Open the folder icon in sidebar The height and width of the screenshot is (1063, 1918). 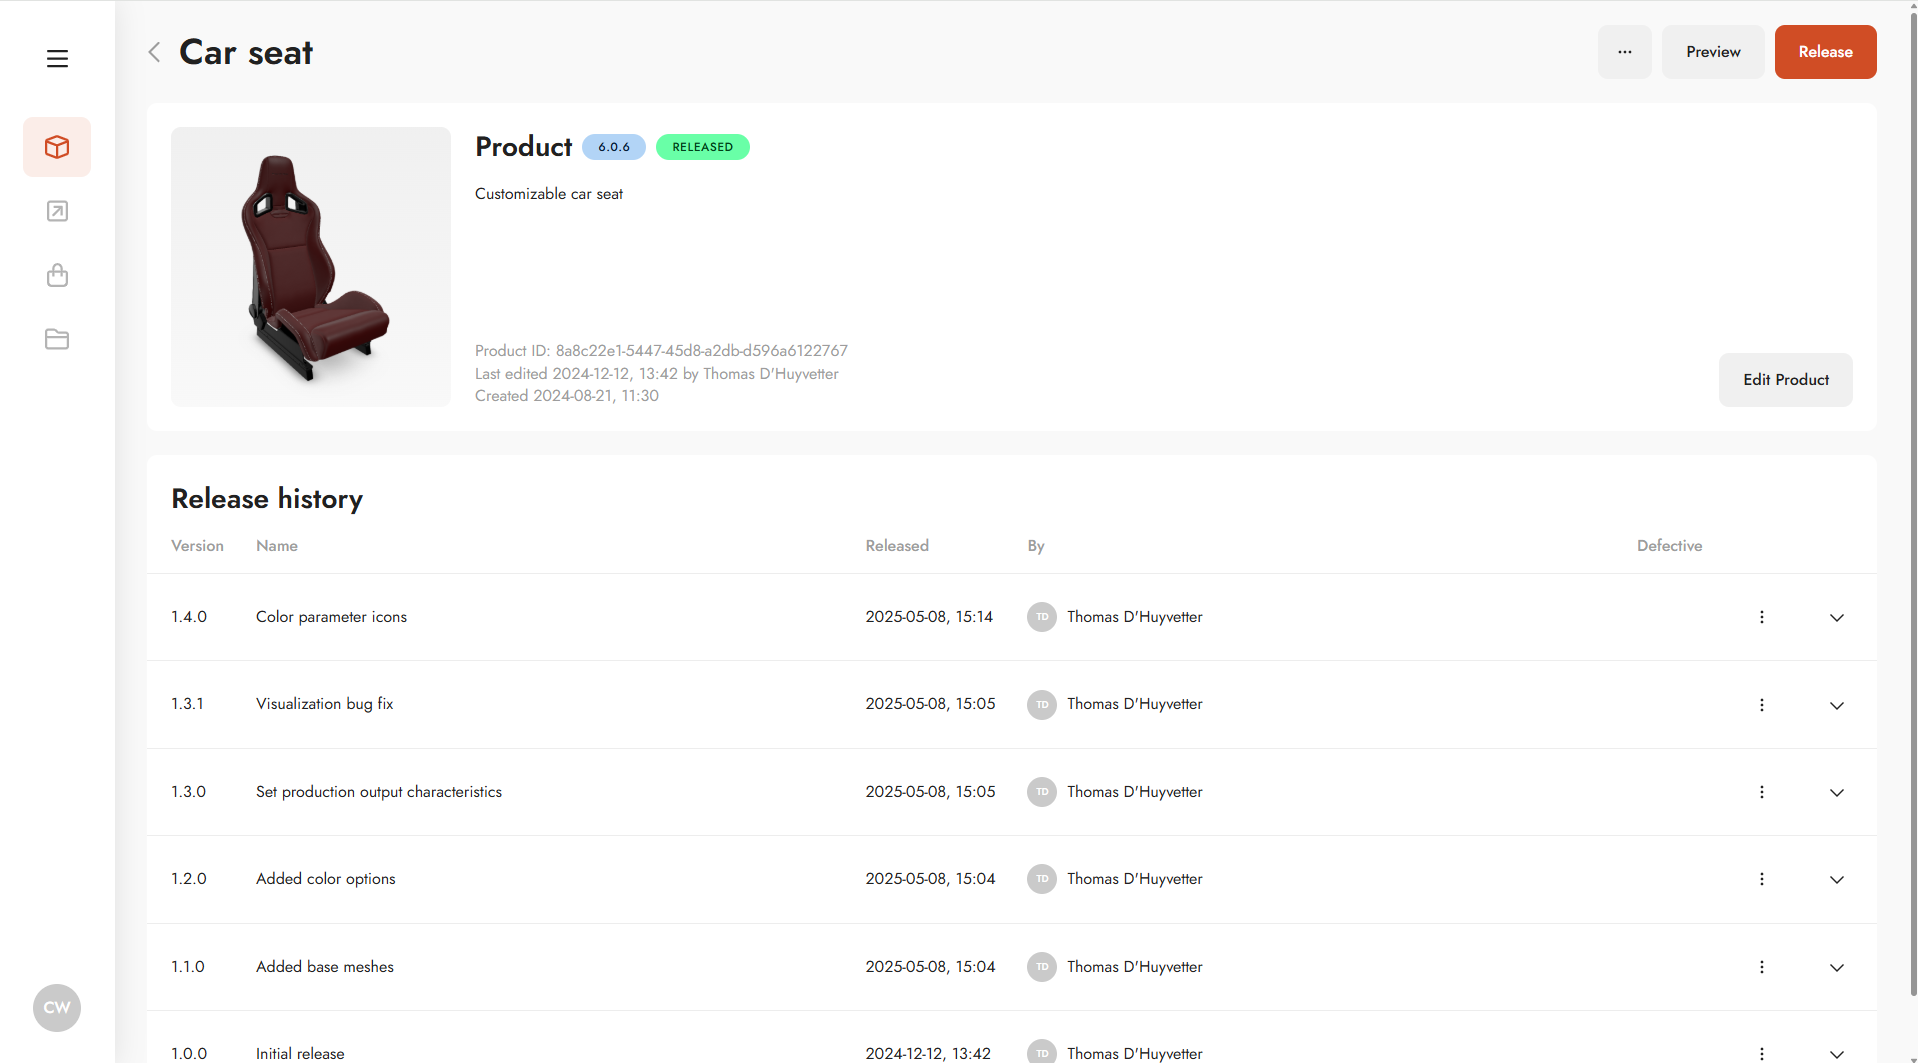[57, 339]
